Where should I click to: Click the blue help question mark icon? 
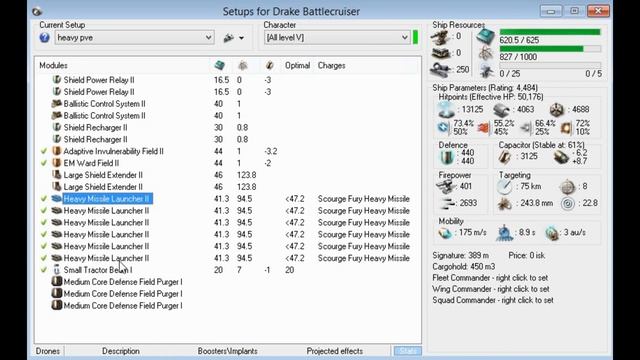tap(44, 38)
